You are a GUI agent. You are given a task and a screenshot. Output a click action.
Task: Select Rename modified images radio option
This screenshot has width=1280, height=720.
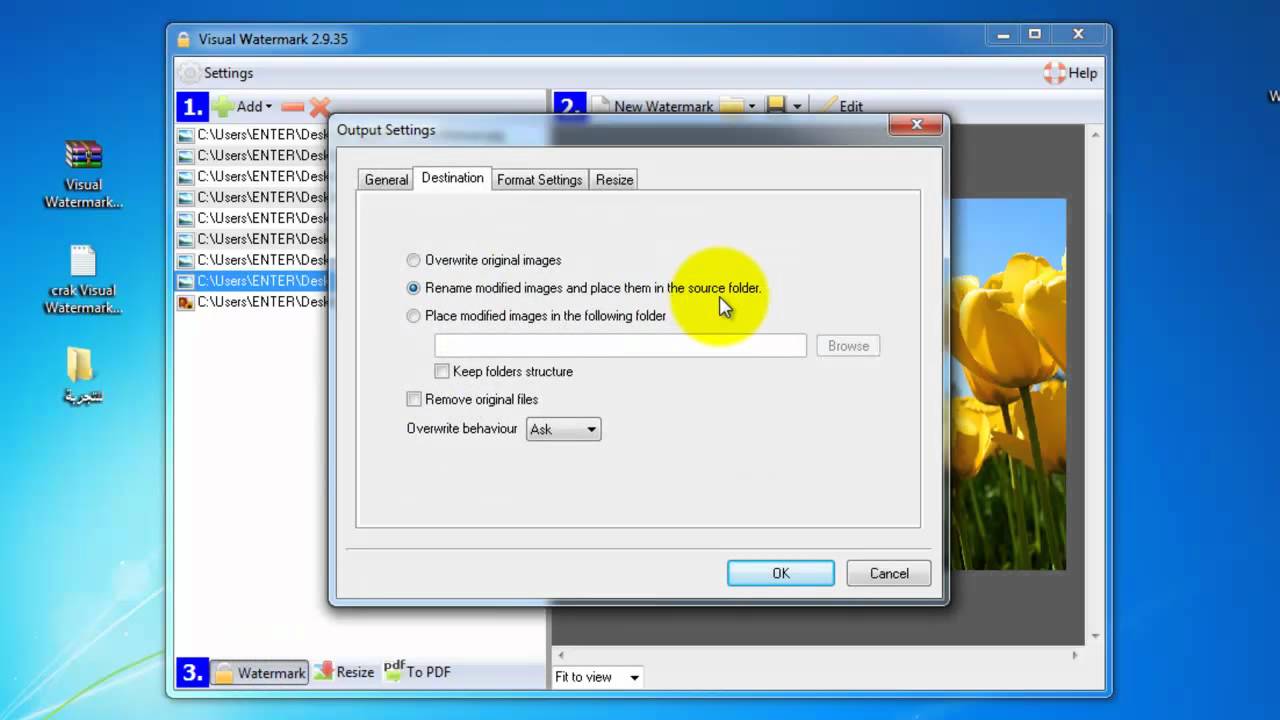pos(584,288)
